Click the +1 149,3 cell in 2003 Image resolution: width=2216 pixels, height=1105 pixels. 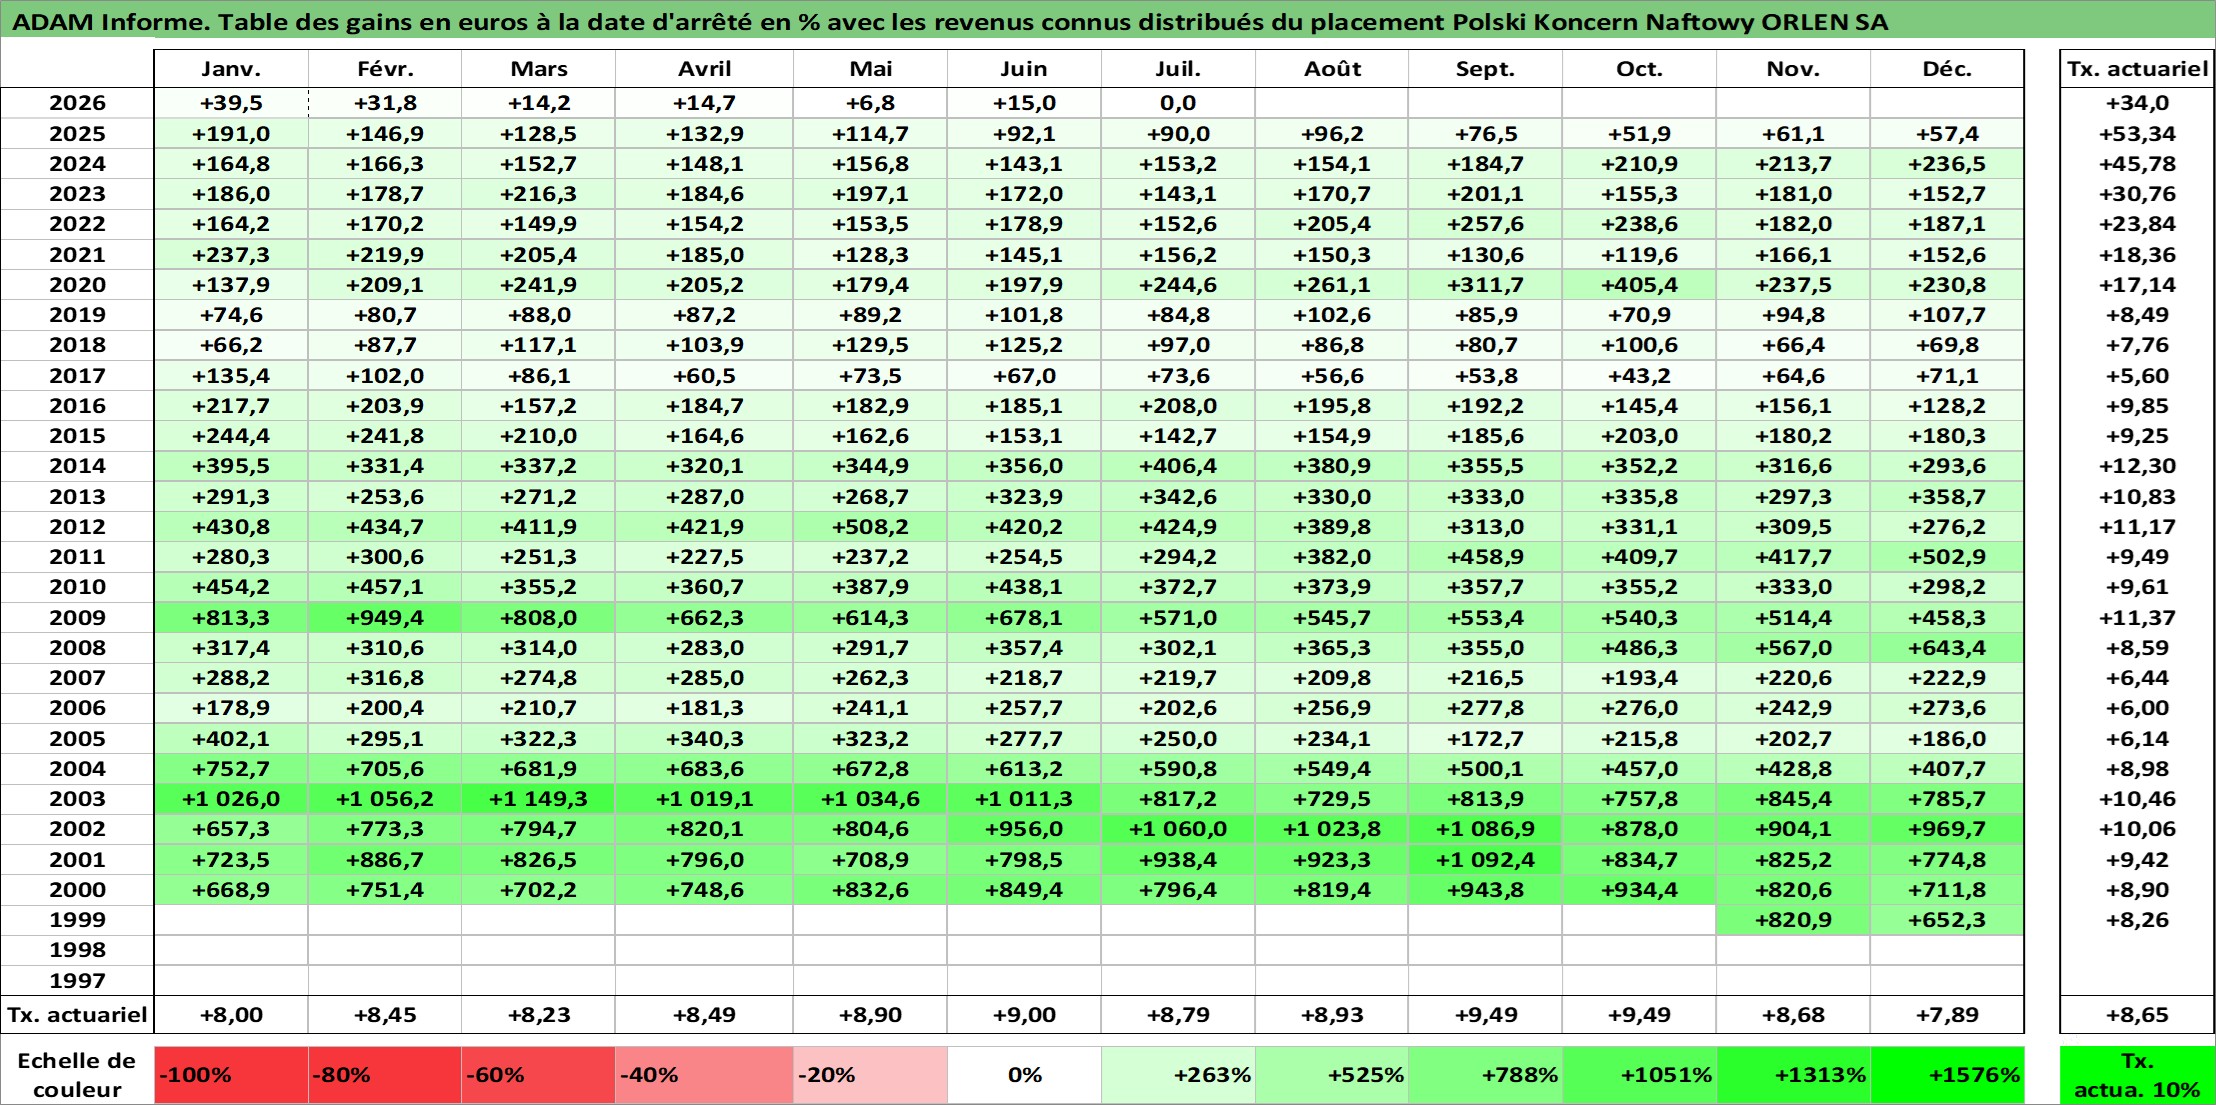click(x=538, y=798)
